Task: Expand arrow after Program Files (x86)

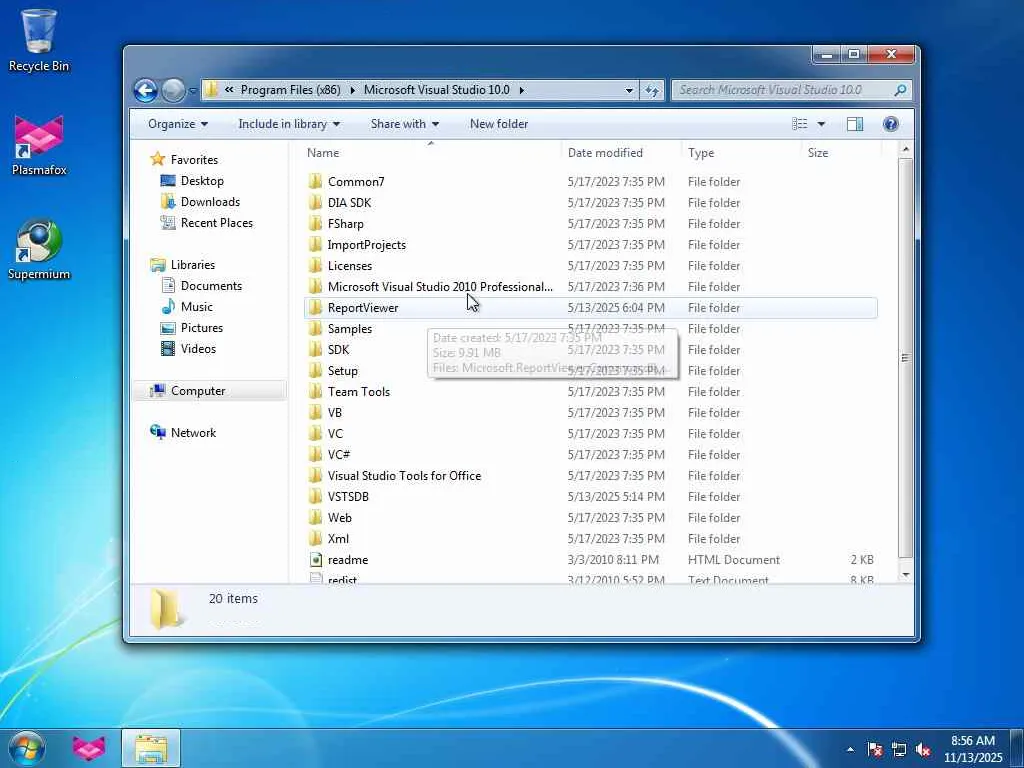Action: pos(353,90)
